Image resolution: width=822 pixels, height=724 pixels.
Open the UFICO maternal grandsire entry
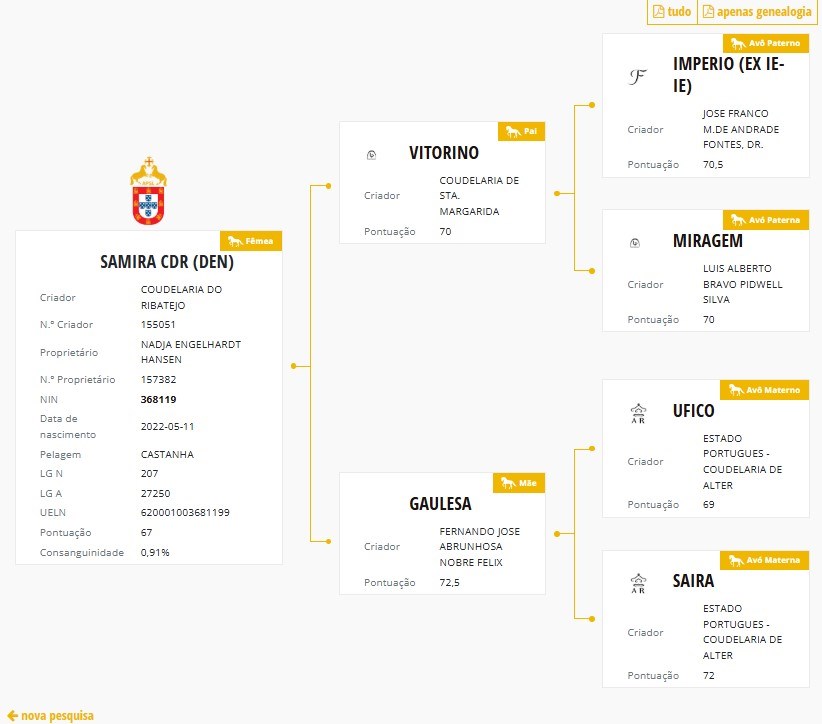[693, 410]
